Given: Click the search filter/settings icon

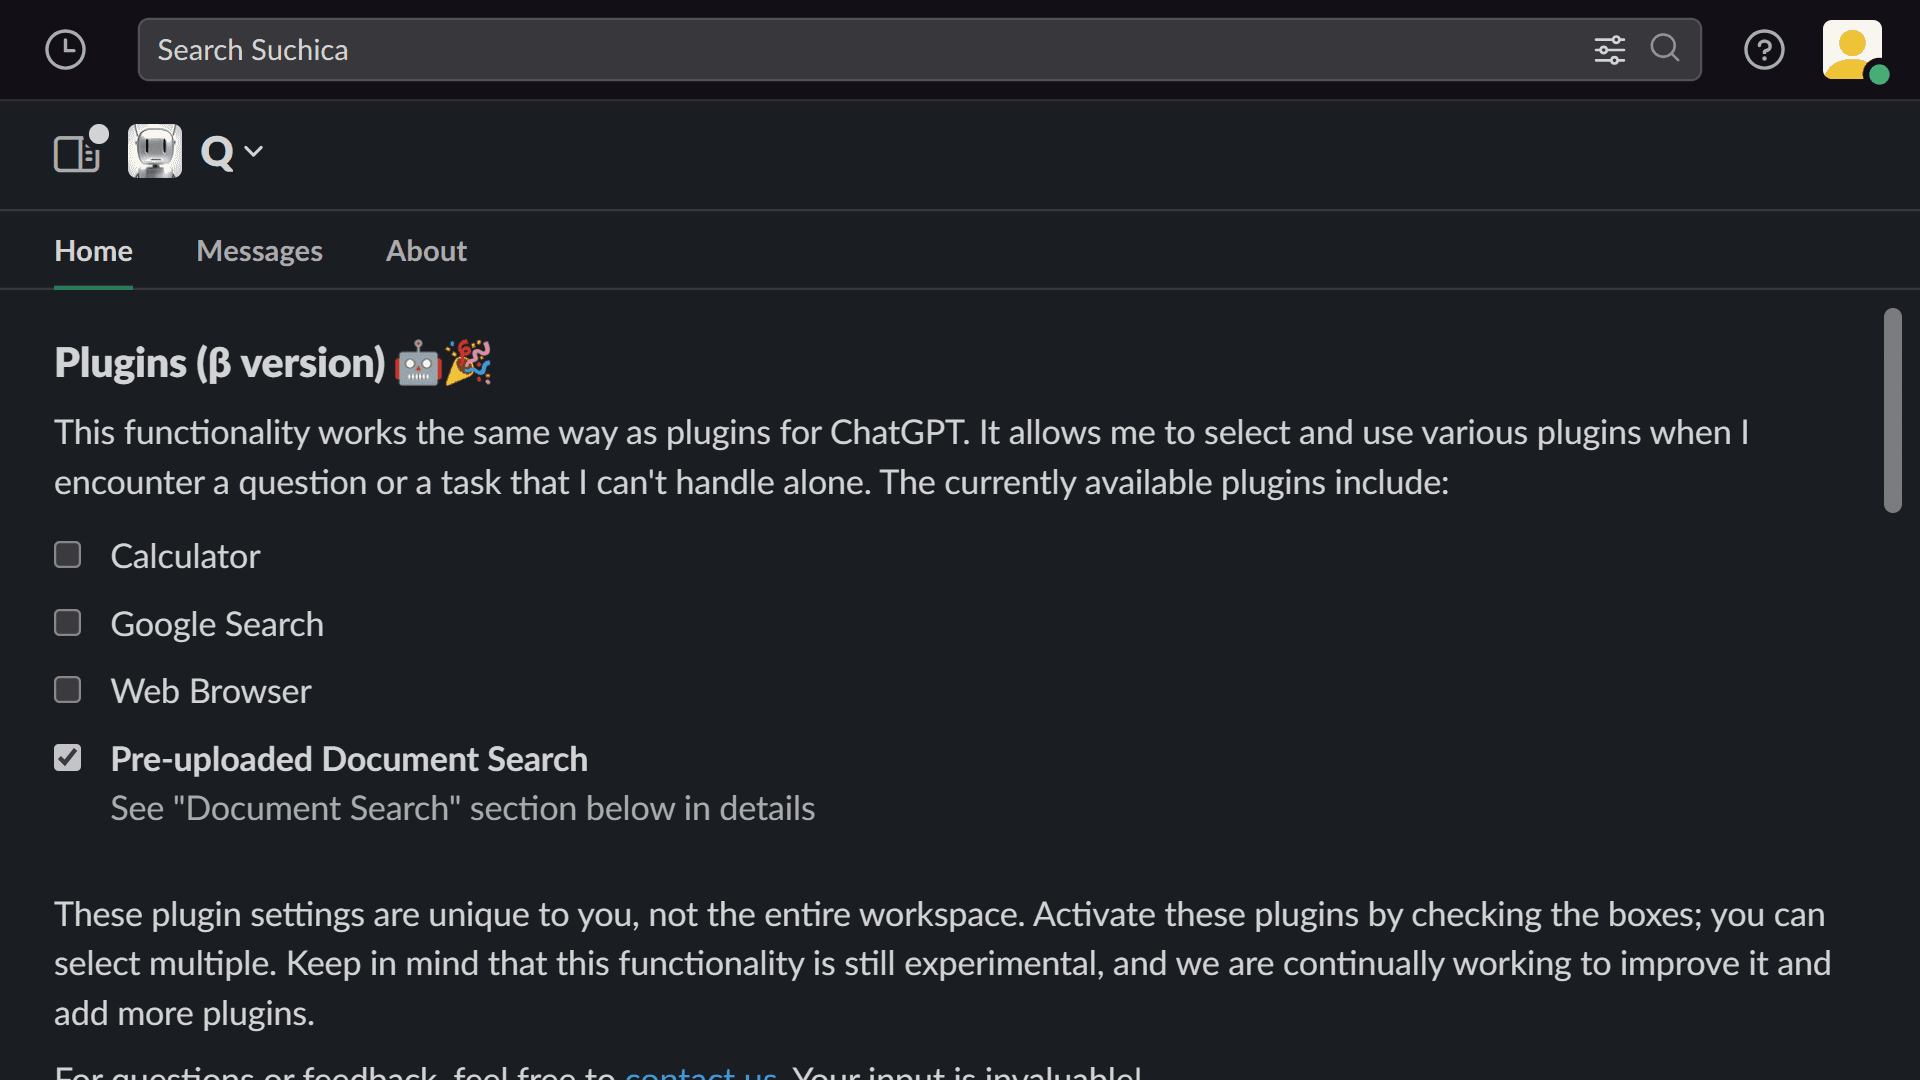Looking at the screenshot, I should pyautogui.click(x=1610, y=50).
